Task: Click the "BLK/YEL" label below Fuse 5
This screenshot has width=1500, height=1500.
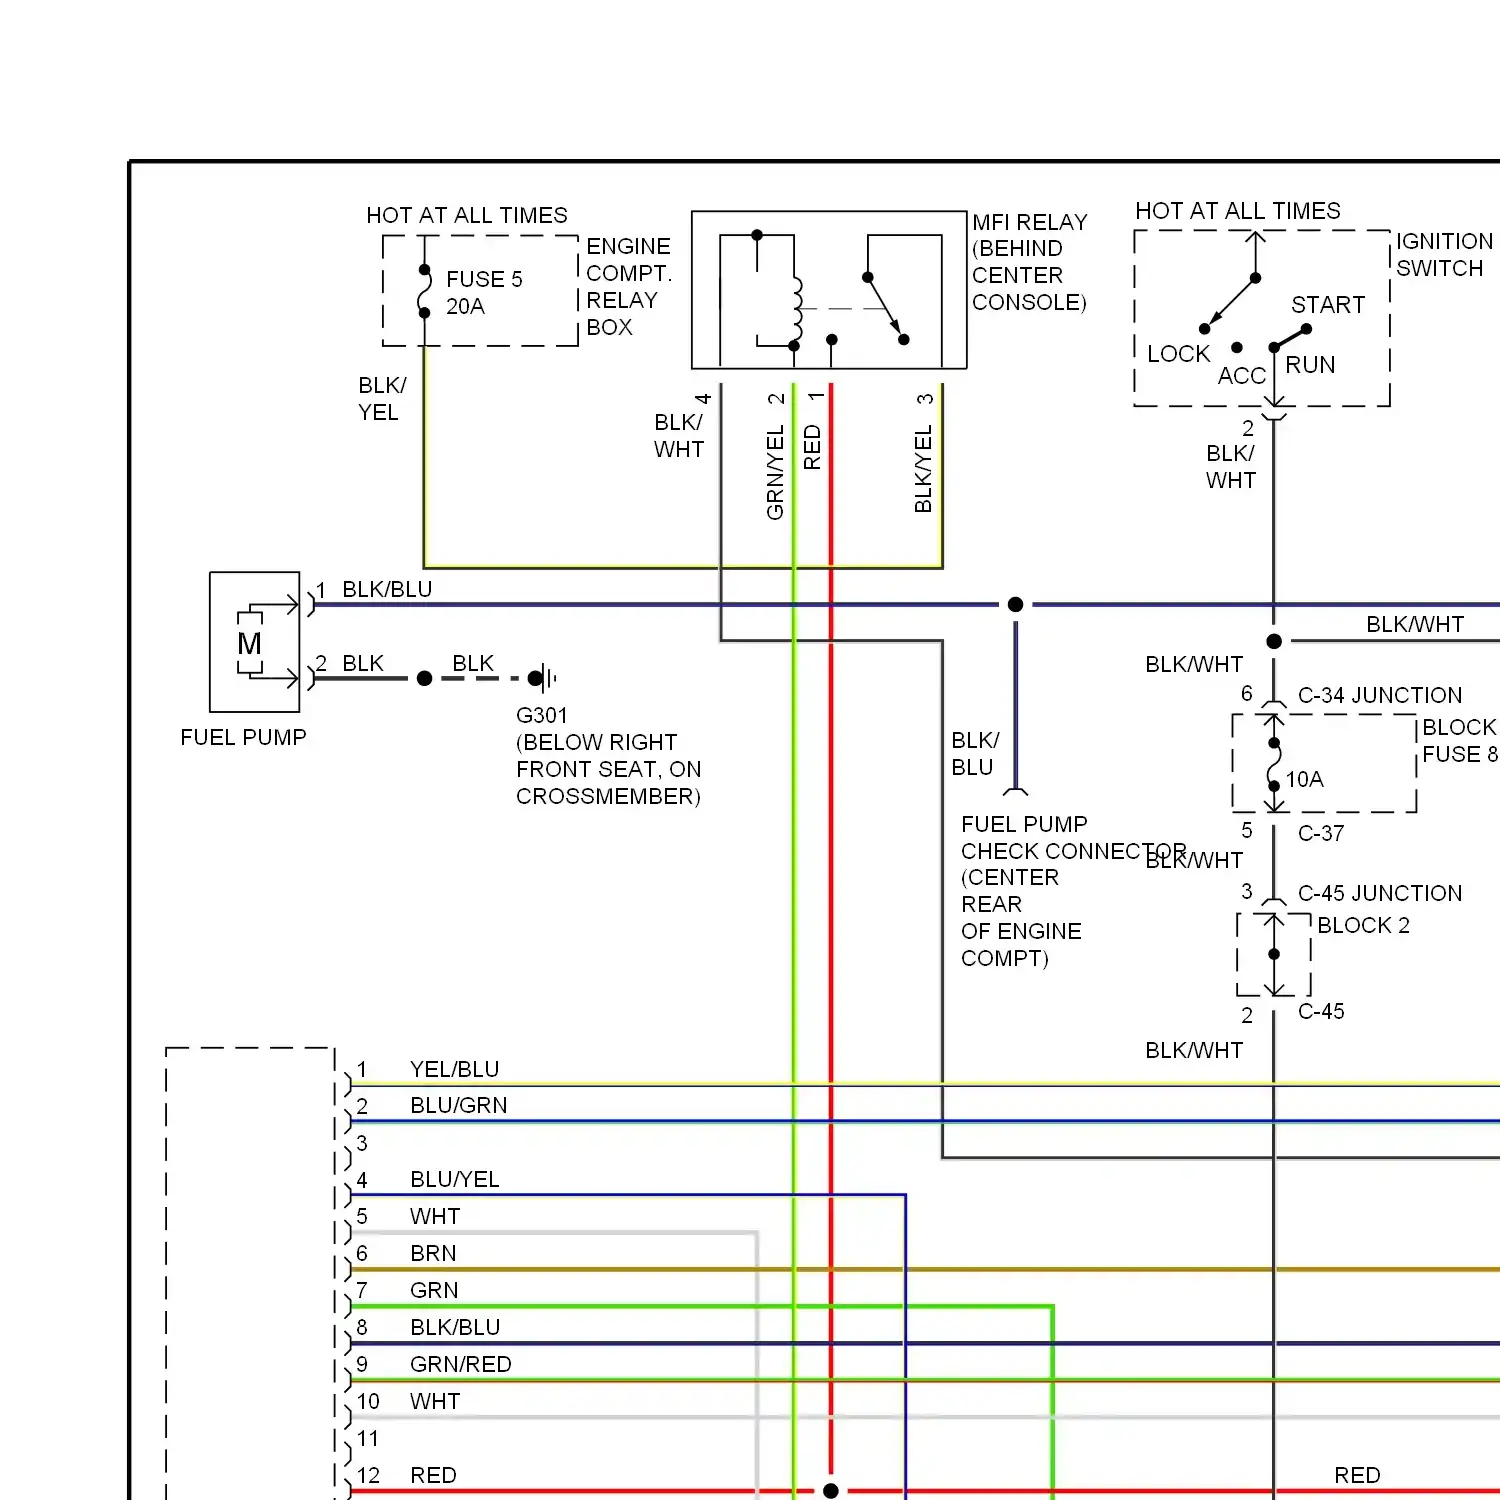Action: (x=382, y=399)
